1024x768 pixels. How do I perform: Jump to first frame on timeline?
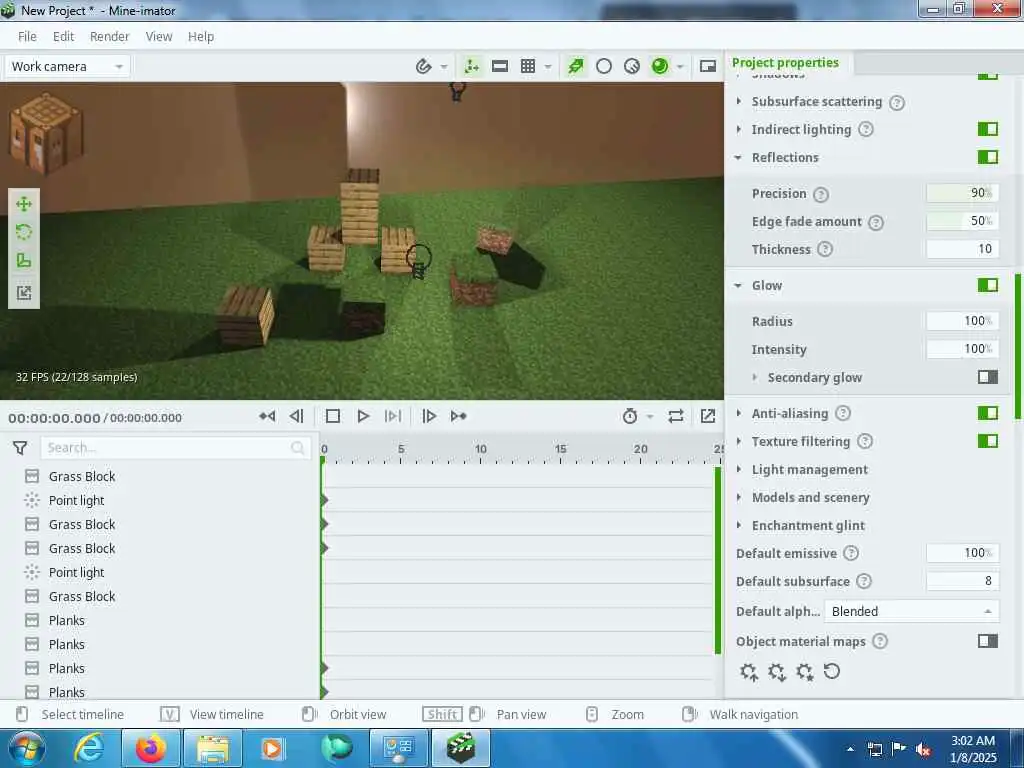(267, 416)
